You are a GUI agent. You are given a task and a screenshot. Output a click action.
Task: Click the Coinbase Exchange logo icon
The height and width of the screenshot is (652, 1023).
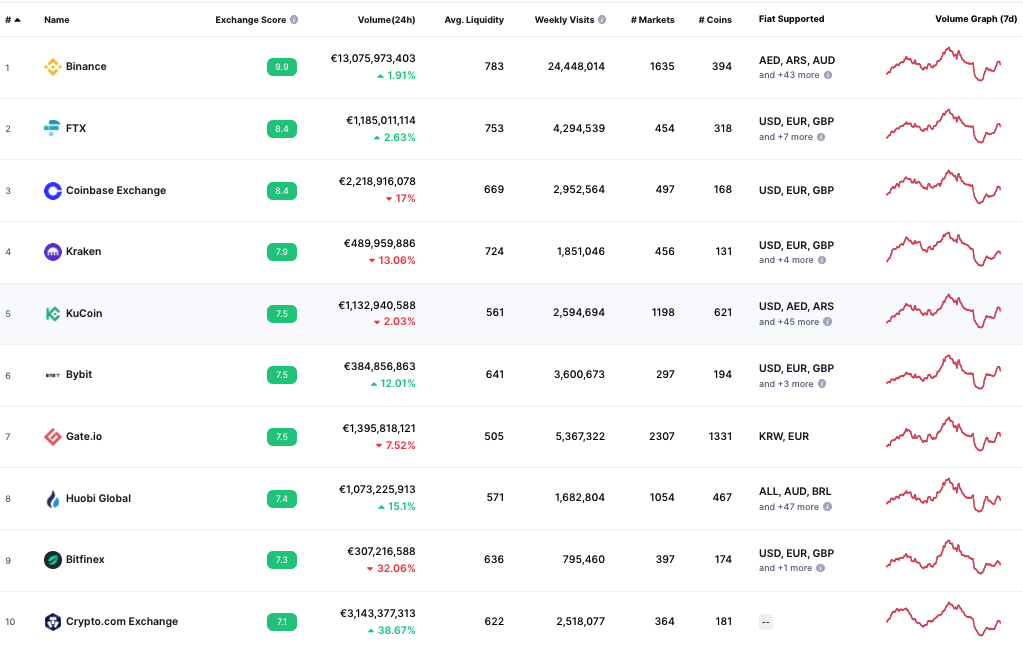pos(52,191)
